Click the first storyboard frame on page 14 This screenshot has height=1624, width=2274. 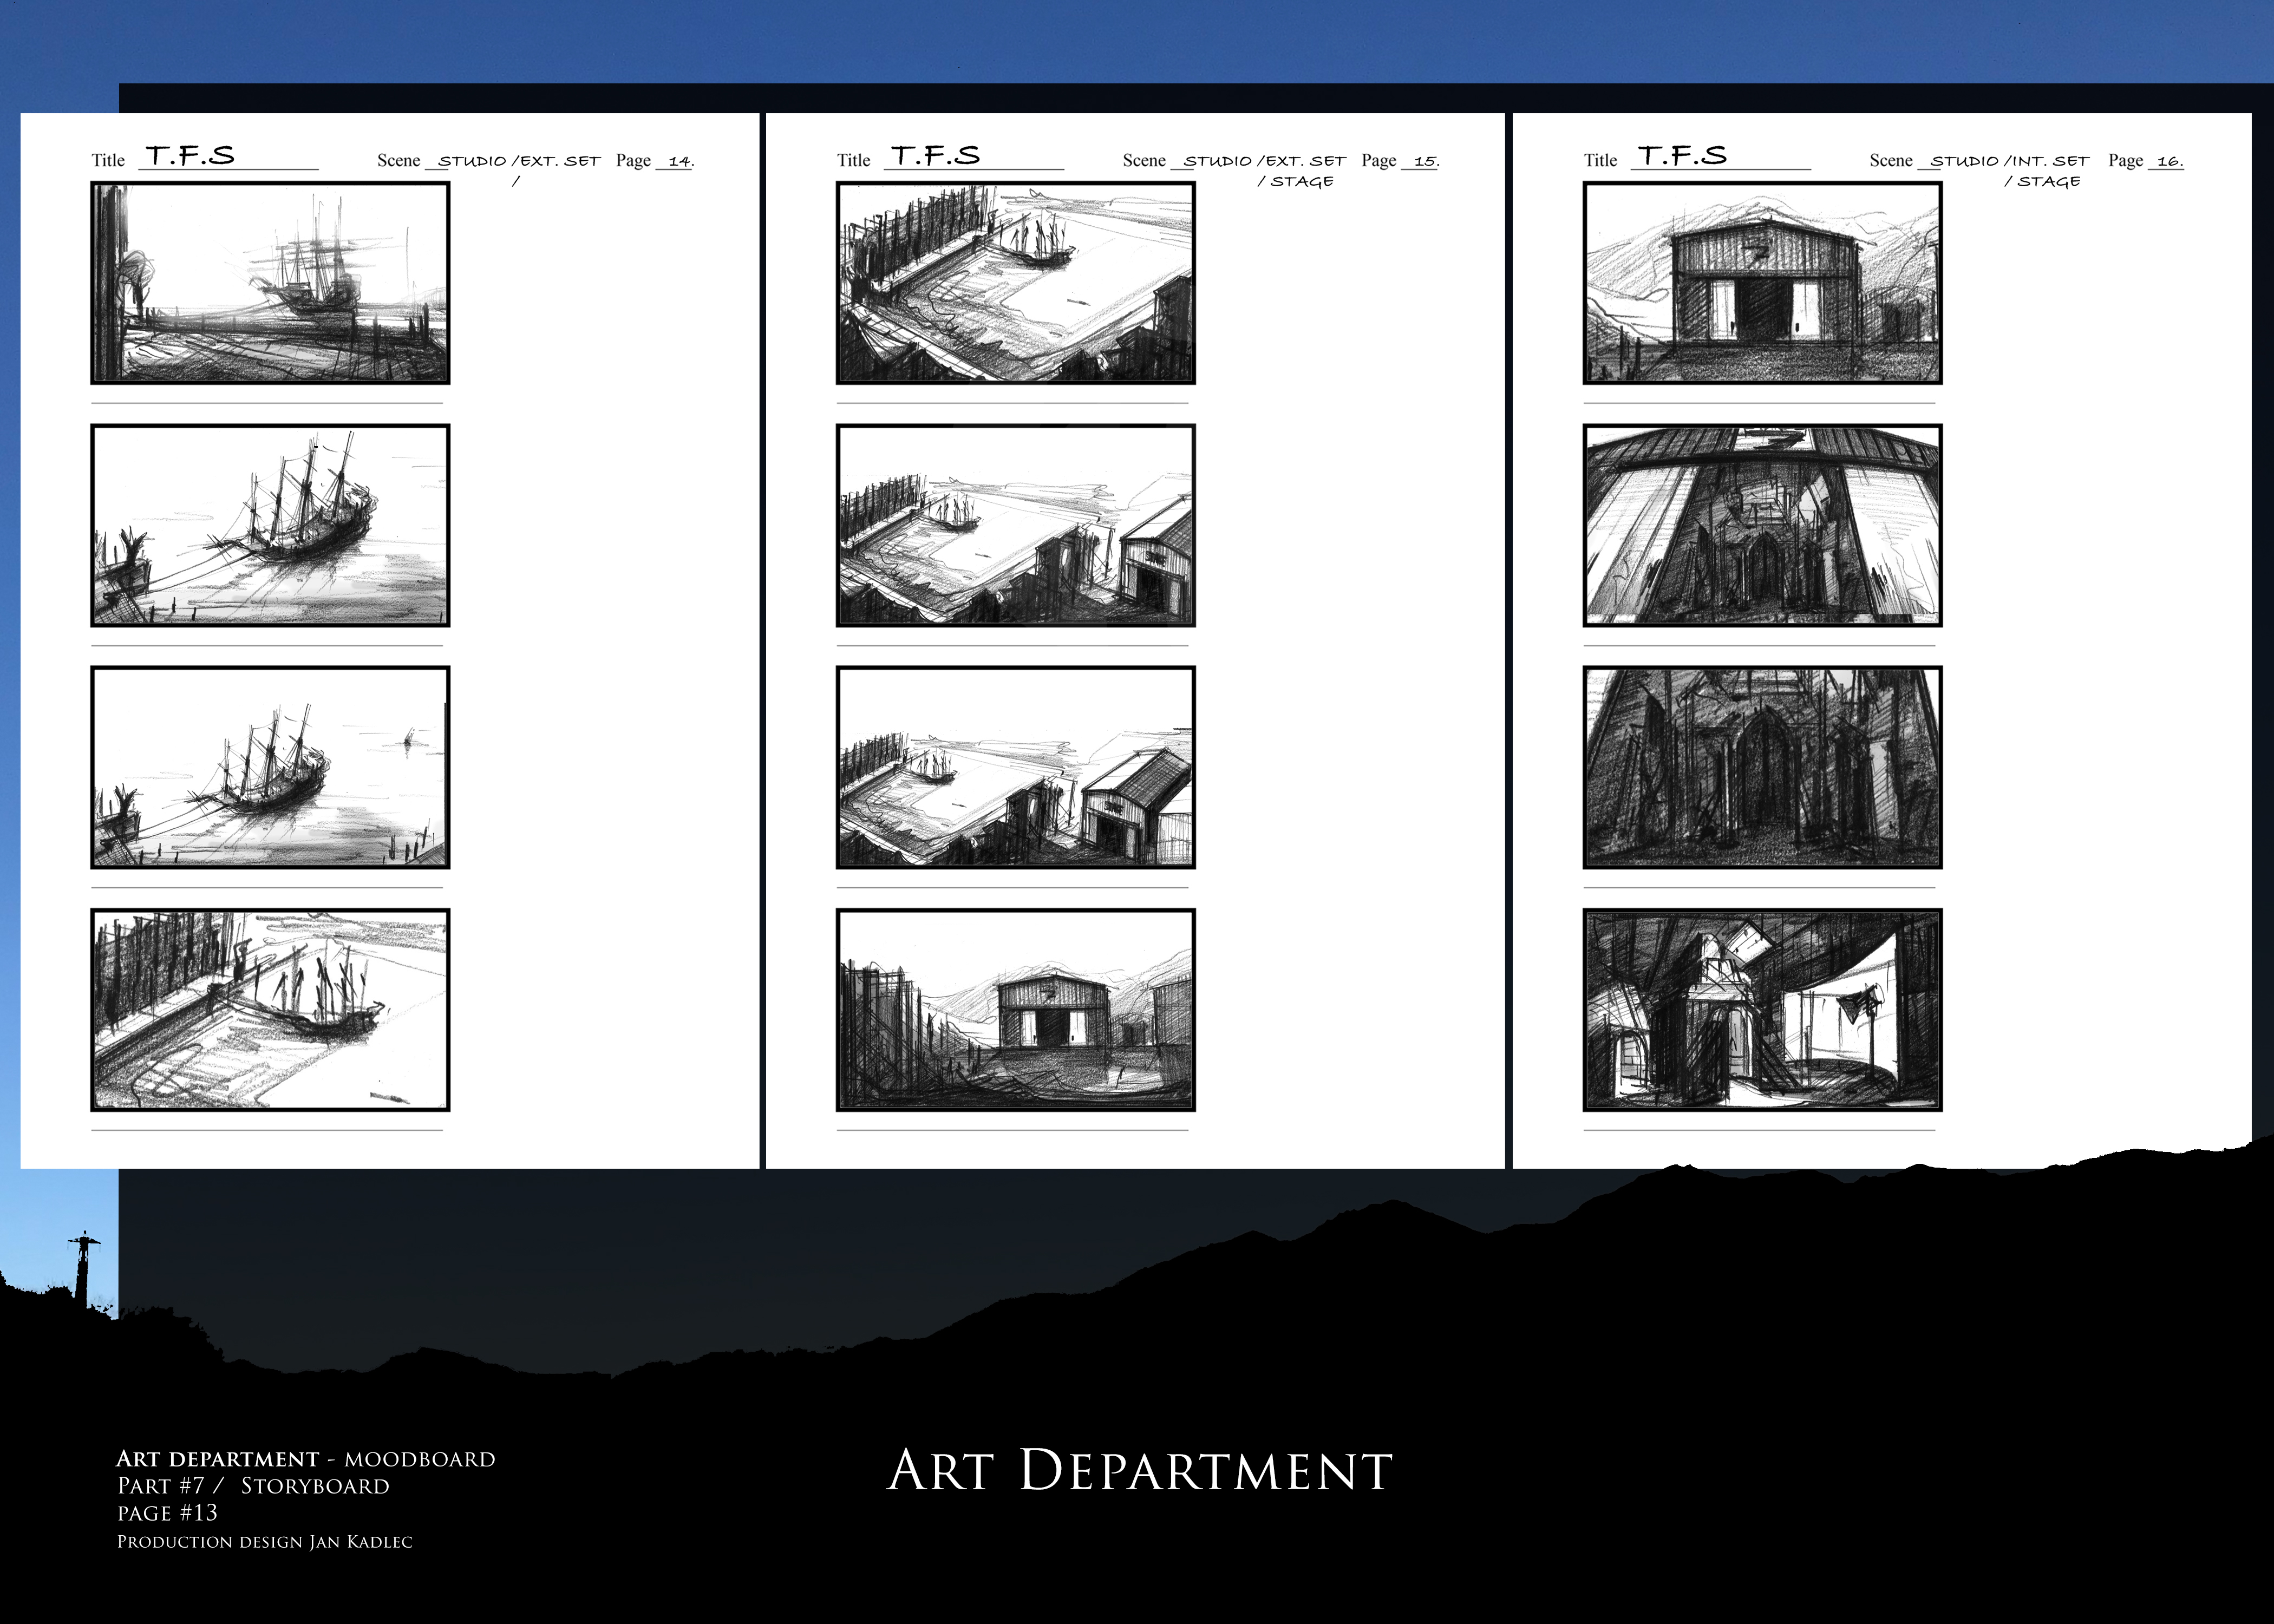pyautogui.click(x=270, y=283)
